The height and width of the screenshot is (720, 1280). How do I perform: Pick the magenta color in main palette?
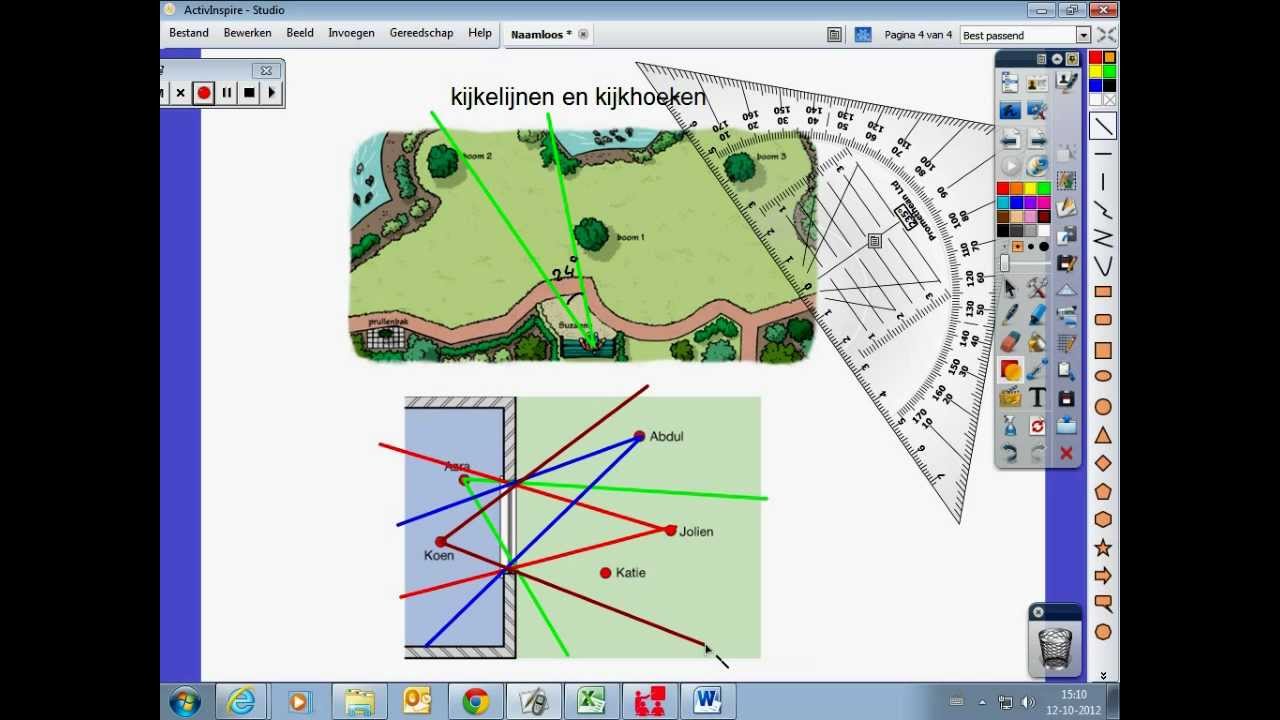[1044, 203]
